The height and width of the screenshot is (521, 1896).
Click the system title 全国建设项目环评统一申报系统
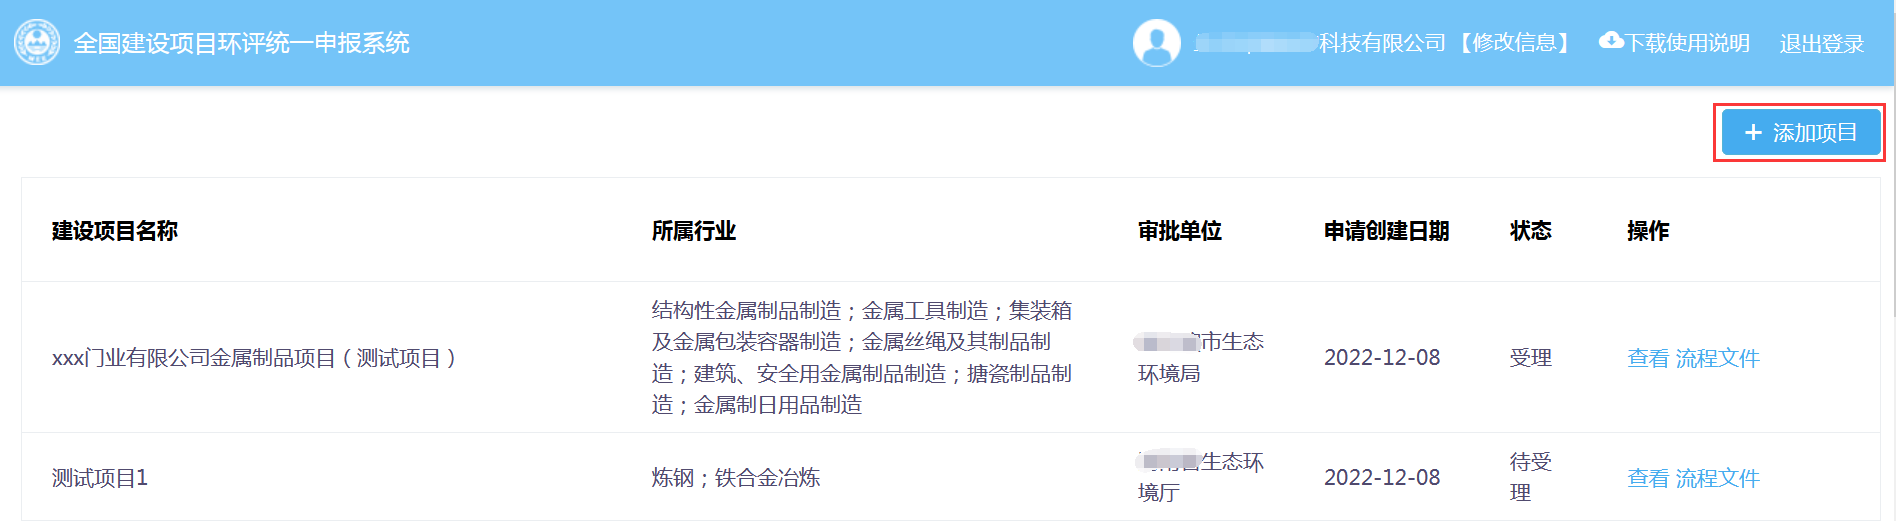pyautogui.click(x=241, y=43)
